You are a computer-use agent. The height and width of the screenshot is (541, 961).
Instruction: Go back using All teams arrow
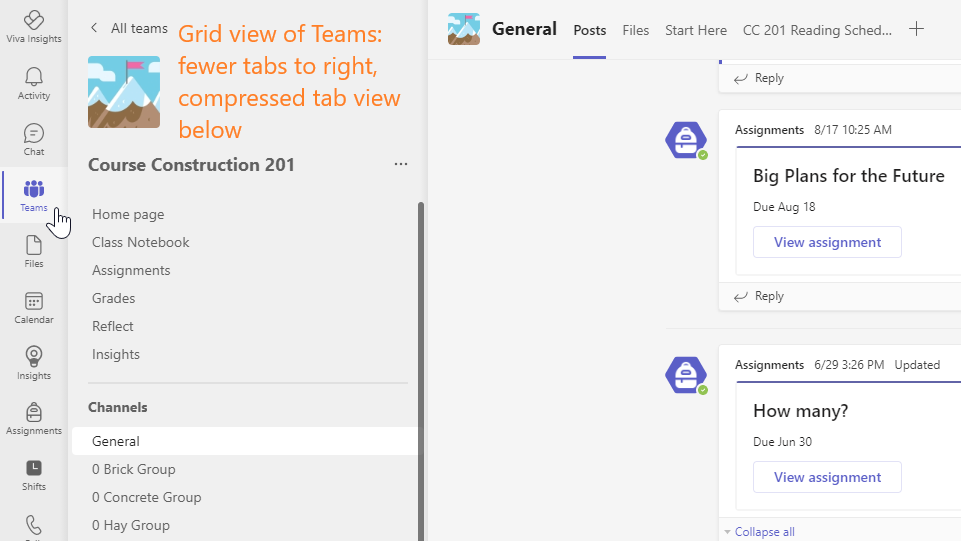[94, 28]
